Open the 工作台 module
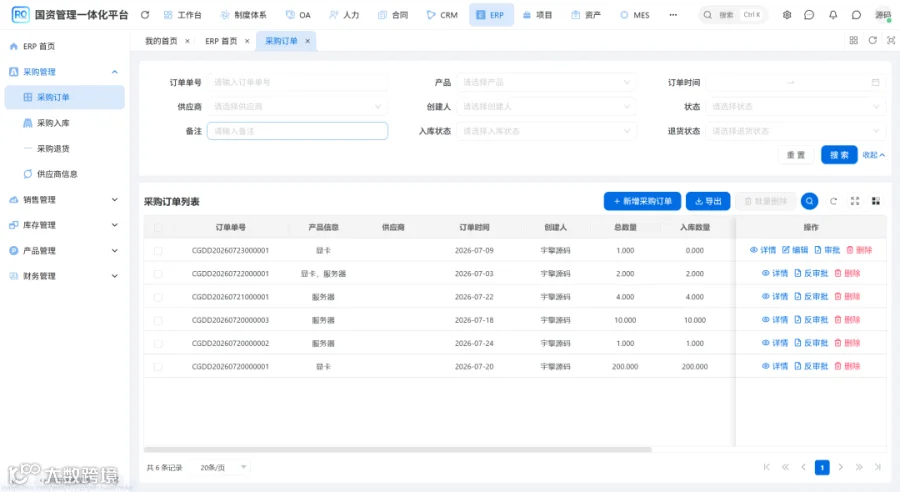 coord(183,15)
